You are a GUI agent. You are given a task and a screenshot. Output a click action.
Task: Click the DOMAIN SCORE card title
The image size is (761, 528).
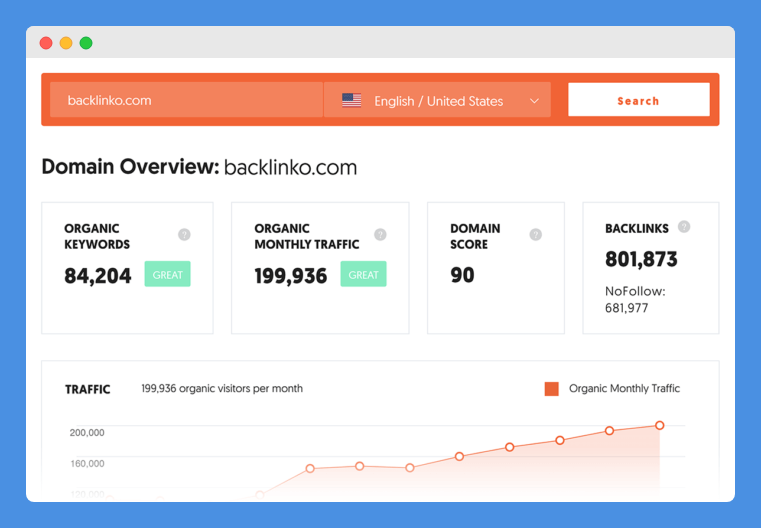tap(475, 236)
